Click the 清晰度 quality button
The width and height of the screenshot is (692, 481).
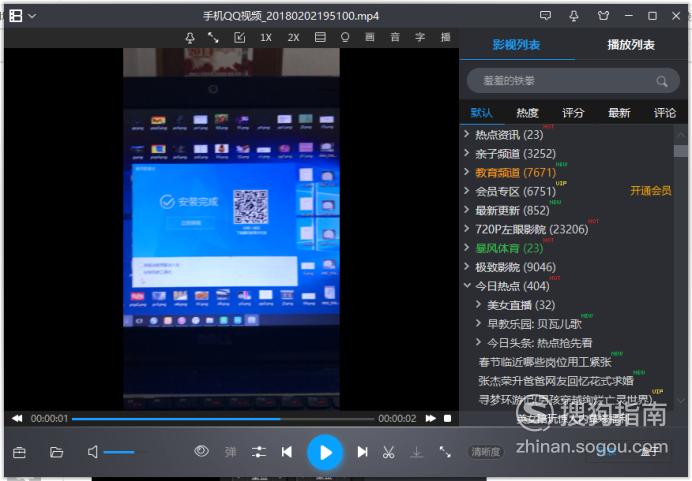(x=485, y=452)
